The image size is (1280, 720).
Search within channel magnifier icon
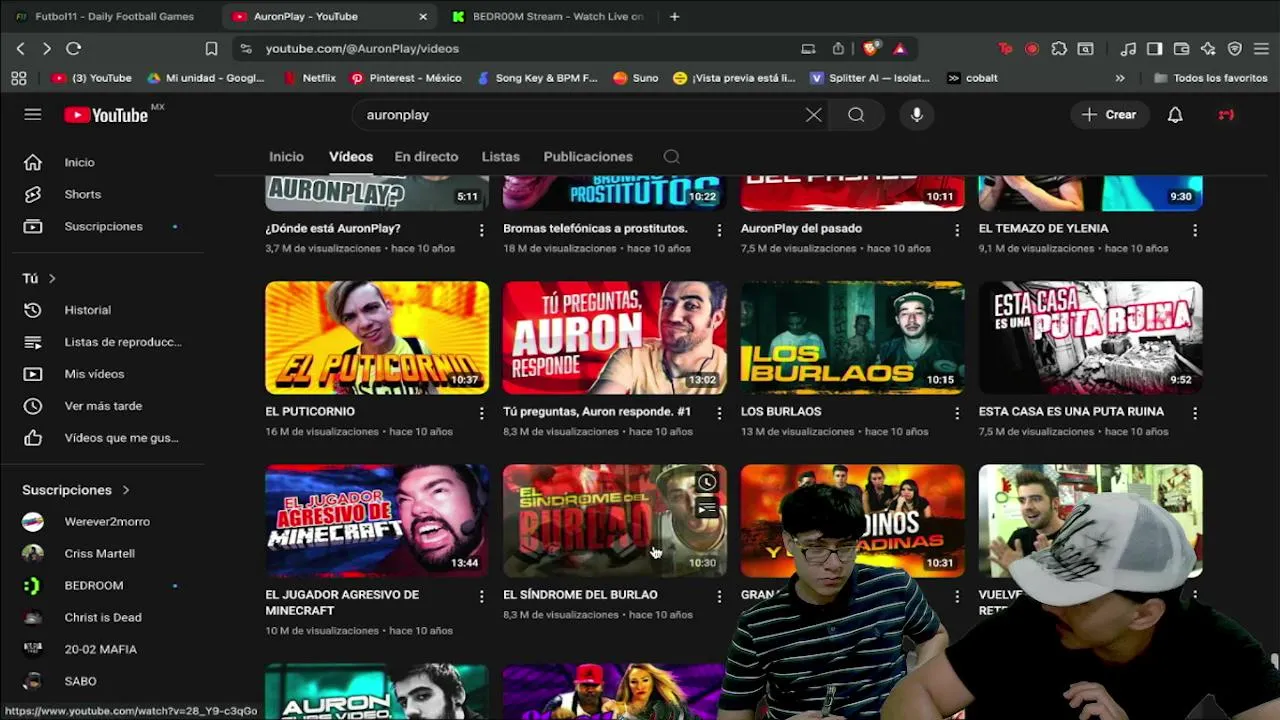tap(672, 157)
